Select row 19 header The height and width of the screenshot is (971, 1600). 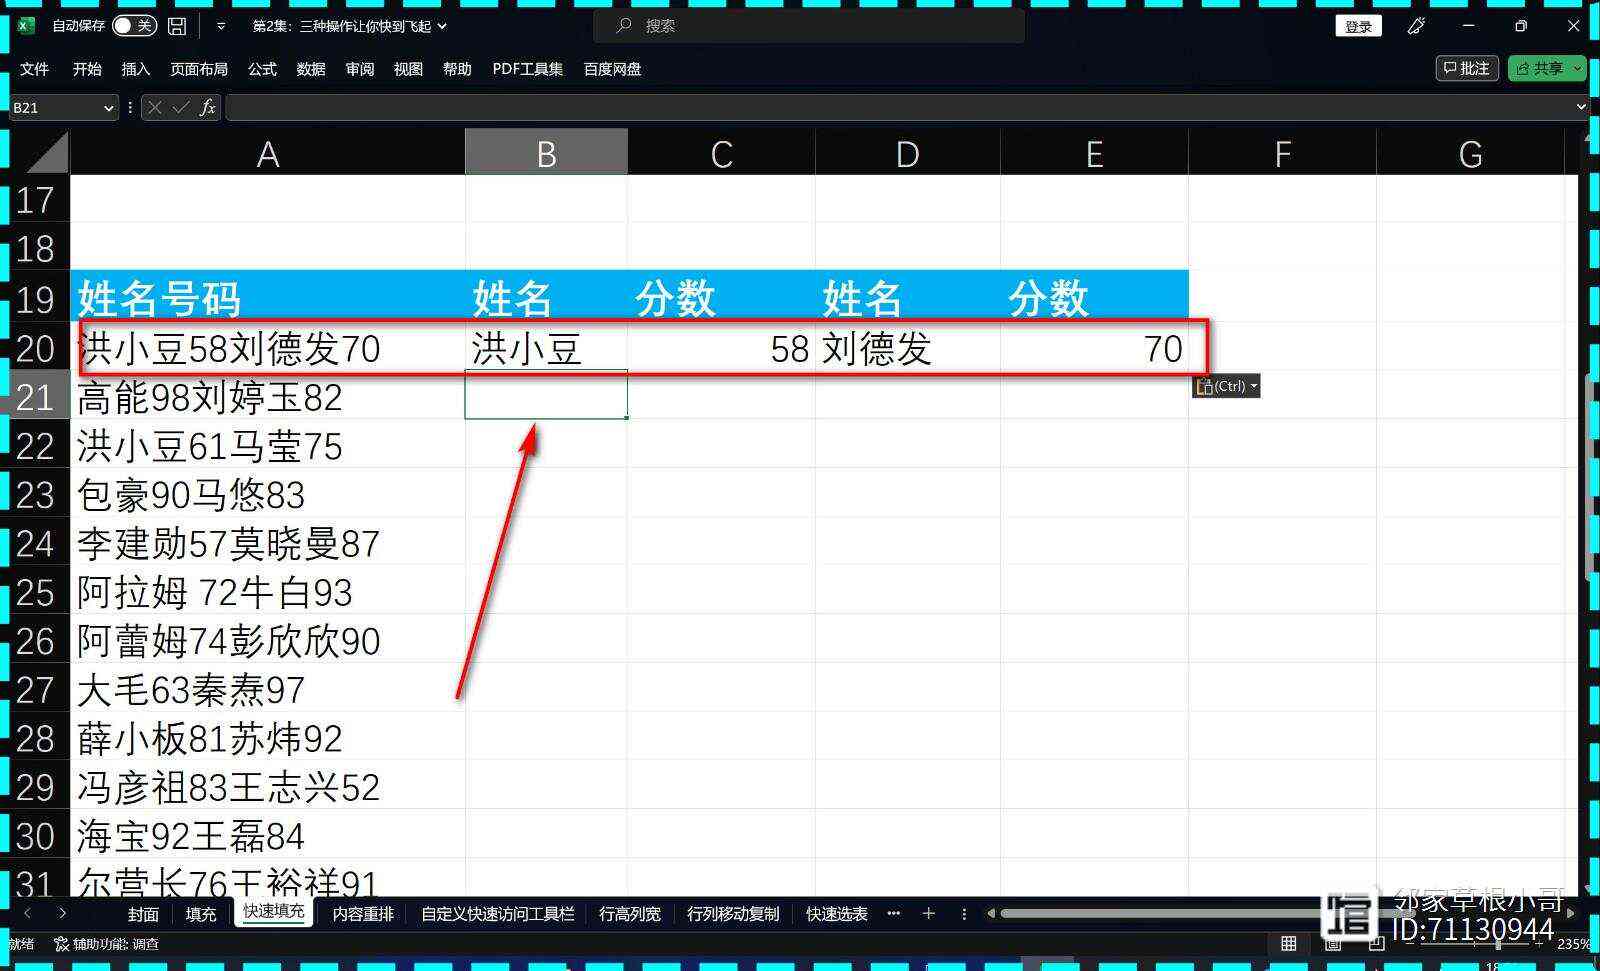36,298
